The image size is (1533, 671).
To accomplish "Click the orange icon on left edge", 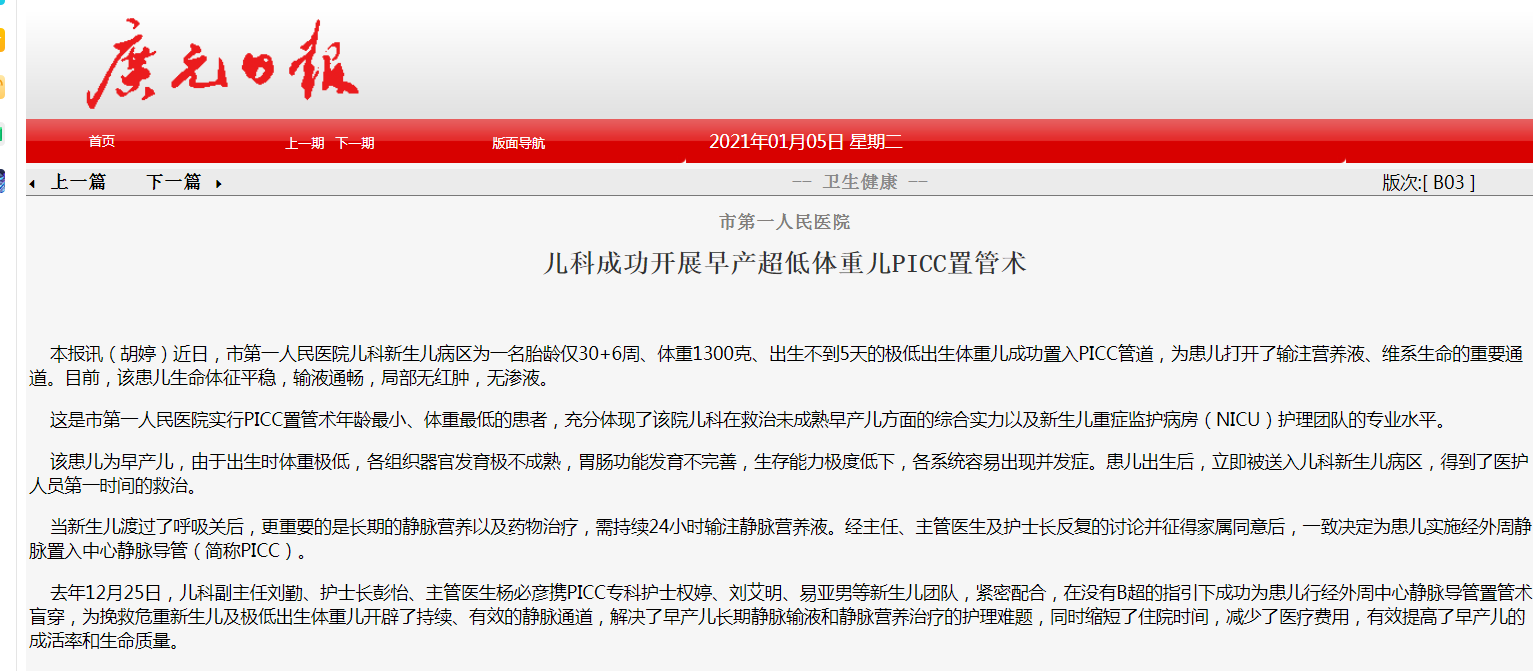I will 2,40.
